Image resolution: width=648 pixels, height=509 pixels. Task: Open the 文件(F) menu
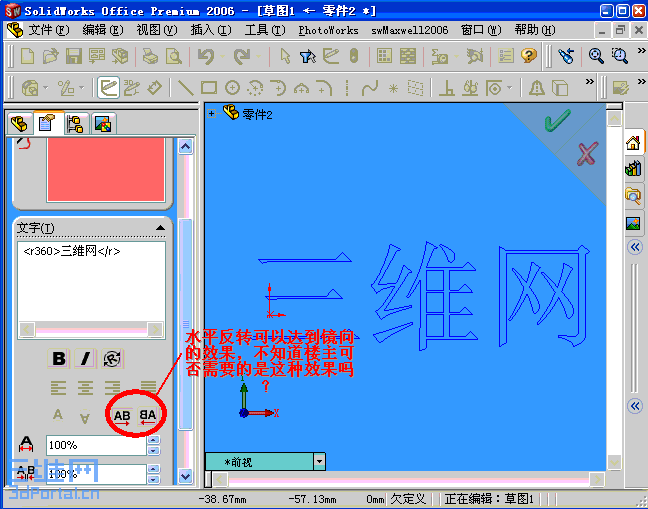point(49,30)
